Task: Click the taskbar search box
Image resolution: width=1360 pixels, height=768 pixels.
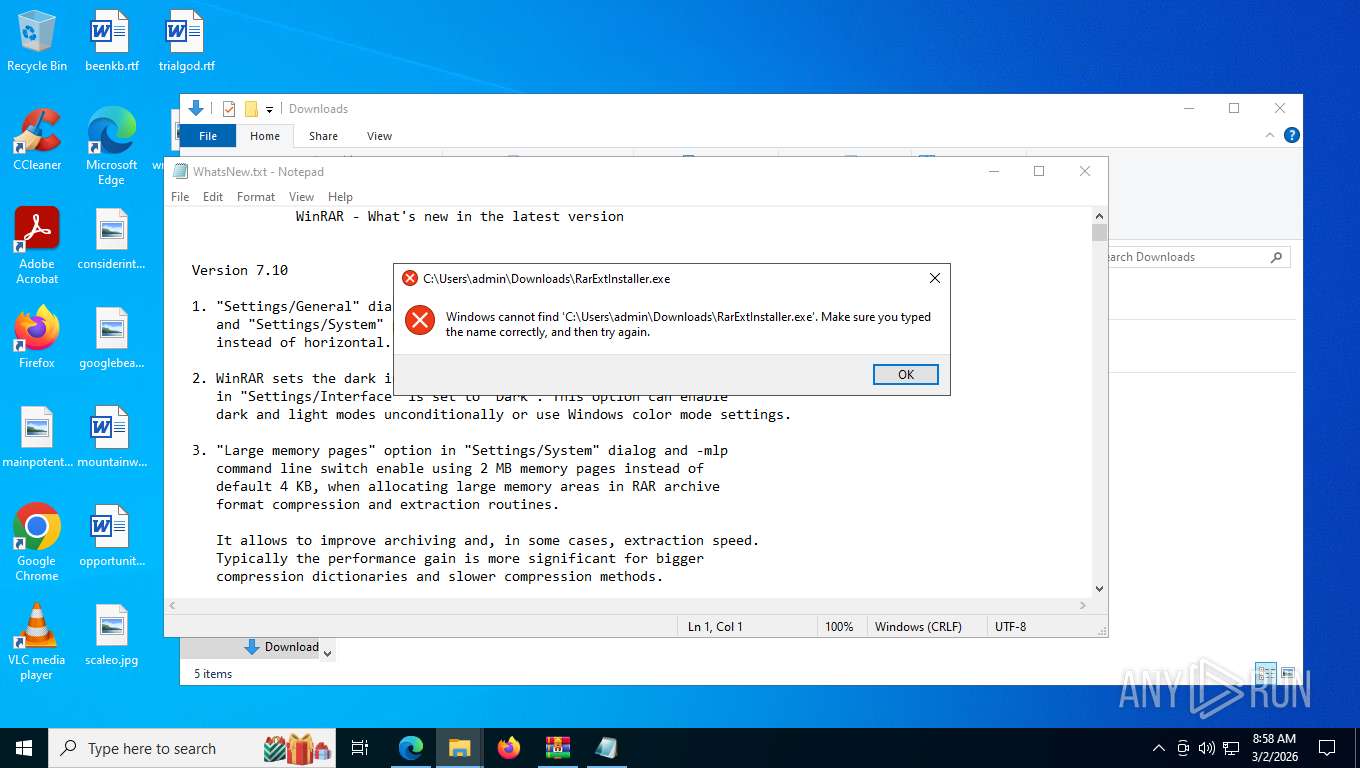Action: (x=193, y=748)
